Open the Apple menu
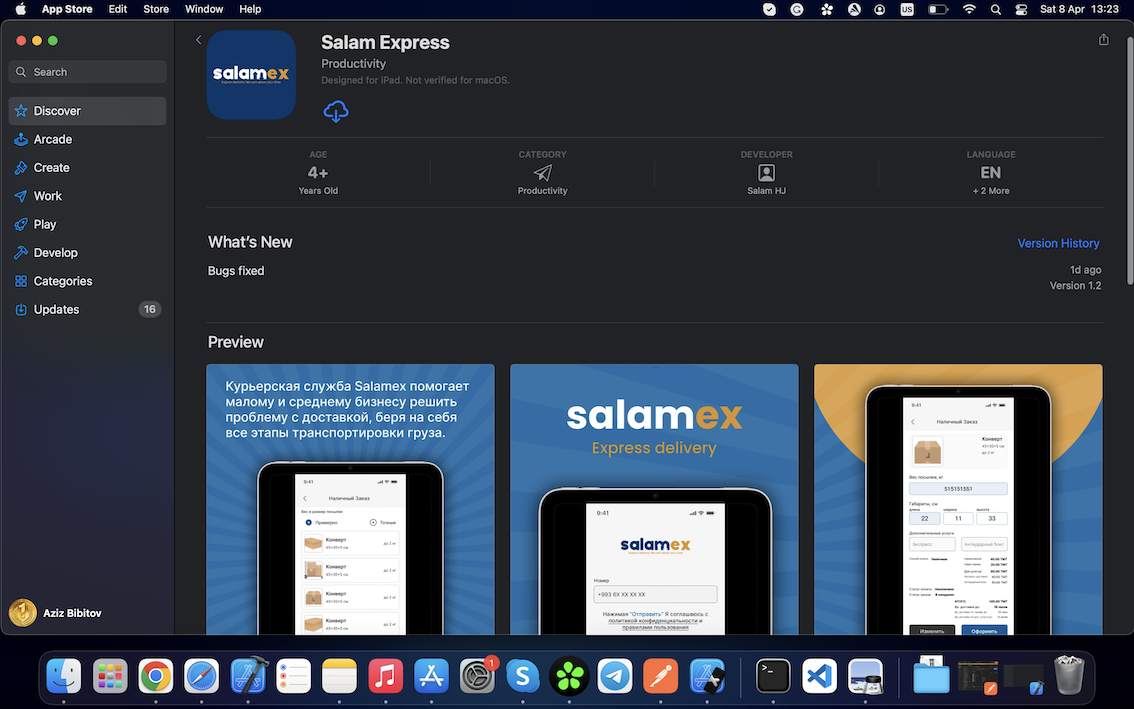This screenshot has width=1134, height=709. [20, 9]
